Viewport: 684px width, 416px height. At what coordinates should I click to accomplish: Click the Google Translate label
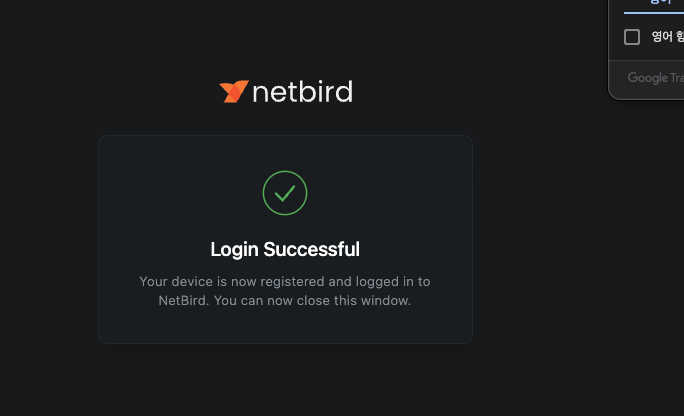click(x=655, y=77)
